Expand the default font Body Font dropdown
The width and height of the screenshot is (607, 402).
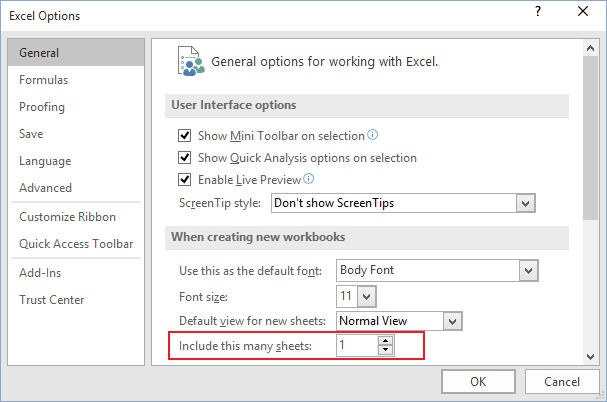point(528,270)
